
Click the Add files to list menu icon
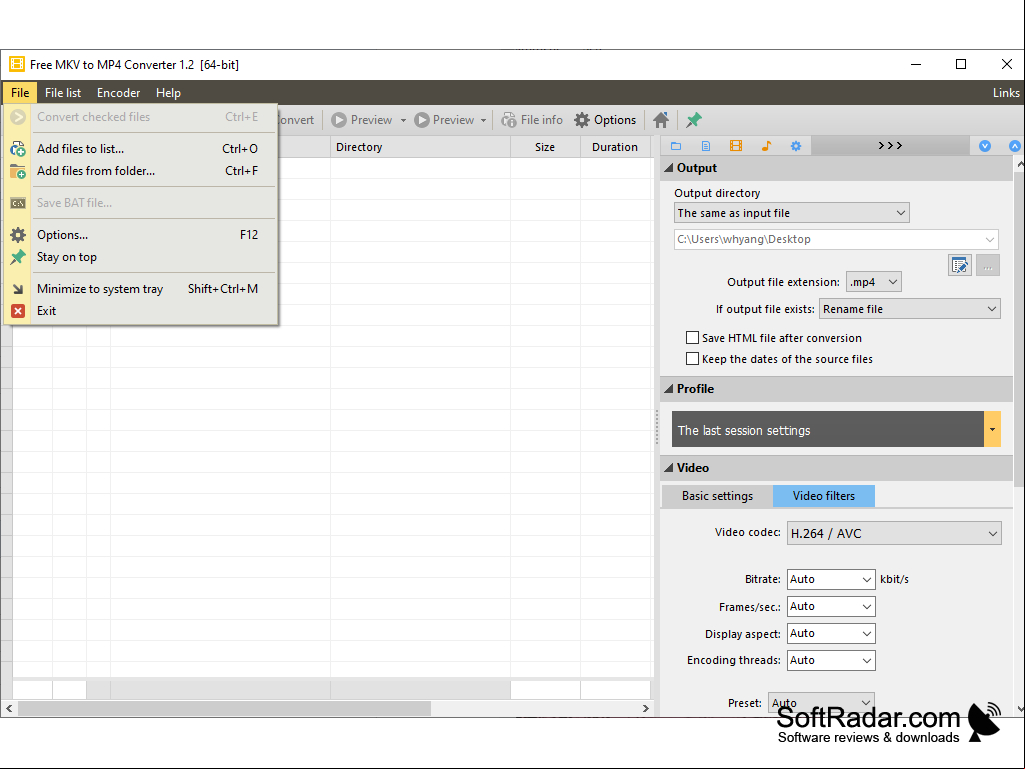point(18,148)
